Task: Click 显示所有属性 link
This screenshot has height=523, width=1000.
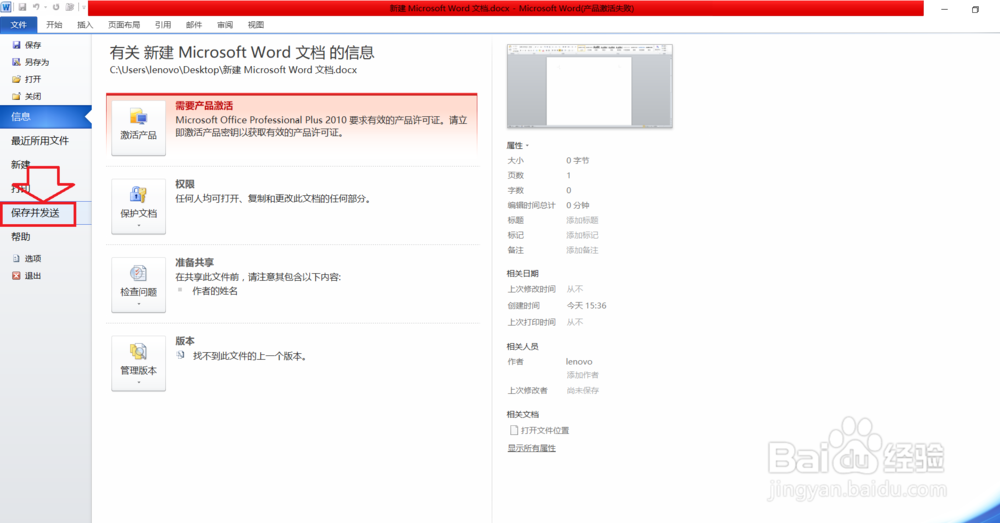Action: (x=531, y=448)
